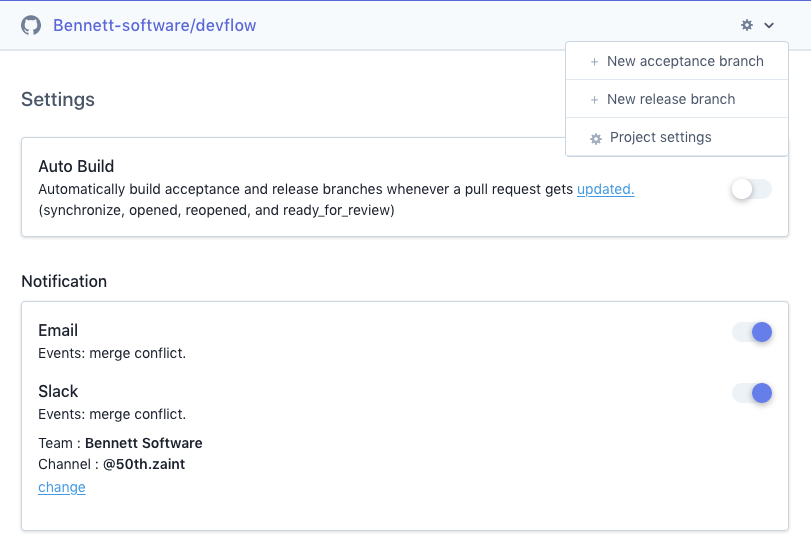The image size is (811, 555).
Task: Select the Bennett Software team name
Action: [144, 443]
